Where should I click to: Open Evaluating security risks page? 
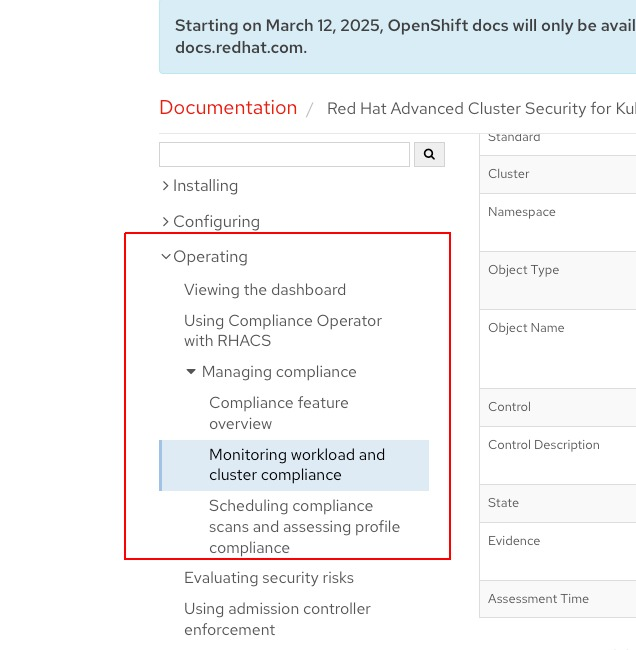tap(269, 578)
